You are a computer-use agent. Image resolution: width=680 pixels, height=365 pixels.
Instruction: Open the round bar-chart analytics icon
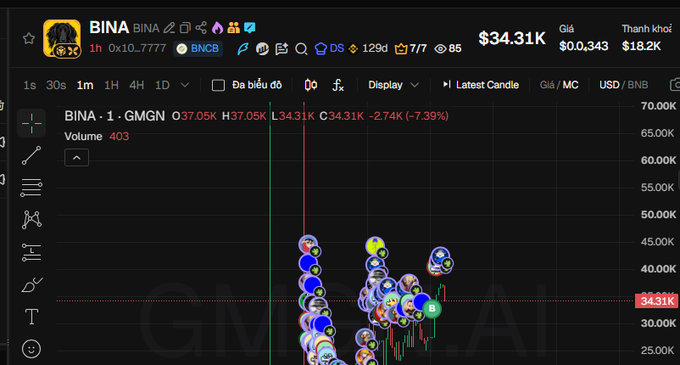262,49
